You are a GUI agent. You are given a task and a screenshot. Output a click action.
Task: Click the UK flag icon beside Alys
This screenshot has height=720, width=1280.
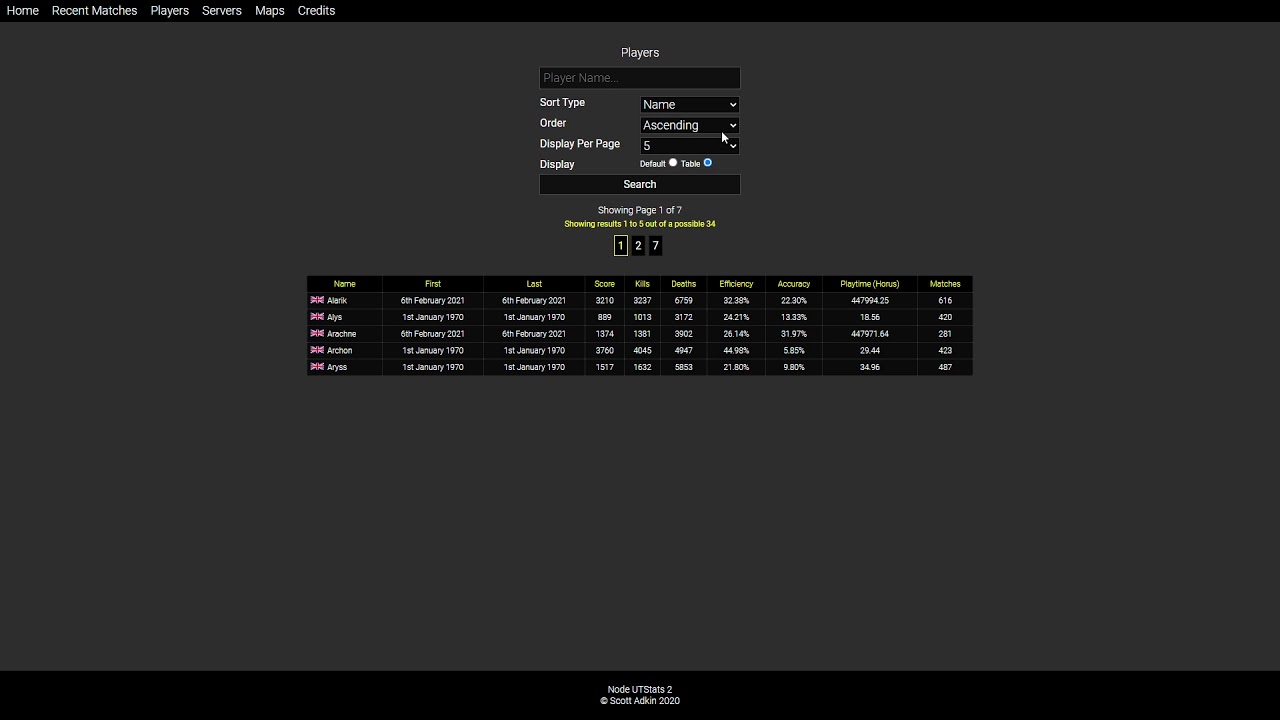317,317
